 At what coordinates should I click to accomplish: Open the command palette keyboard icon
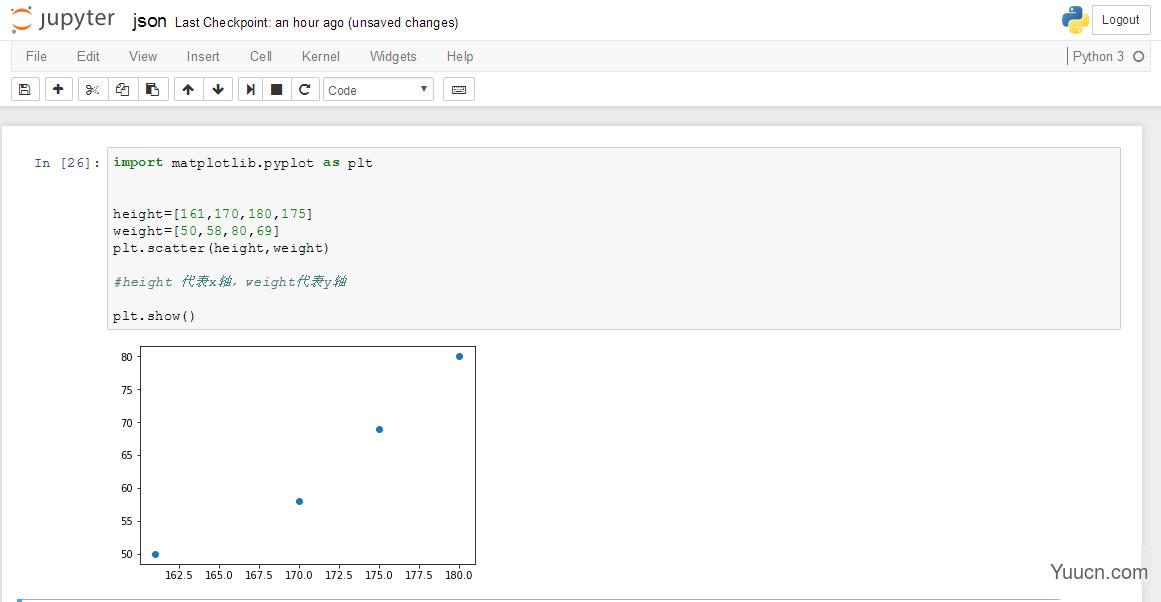click(x=459, y=89)
